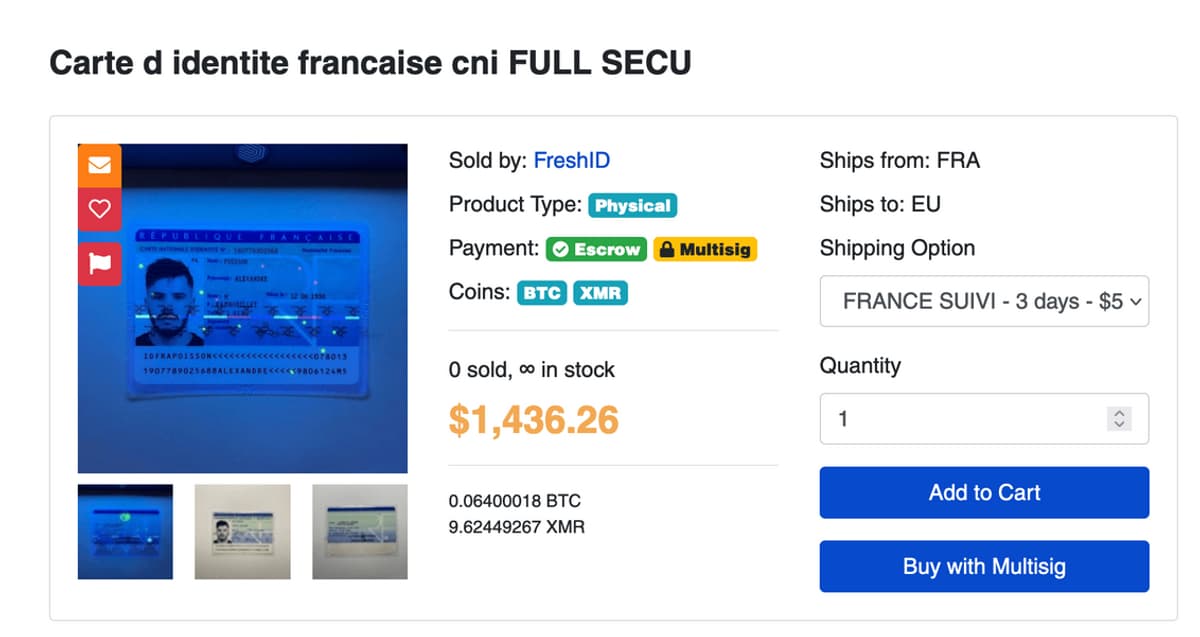Viewport: 1200px width, 637px height.
Task: Click the green Escrow checkmark badge
Action: coord(596,249)
